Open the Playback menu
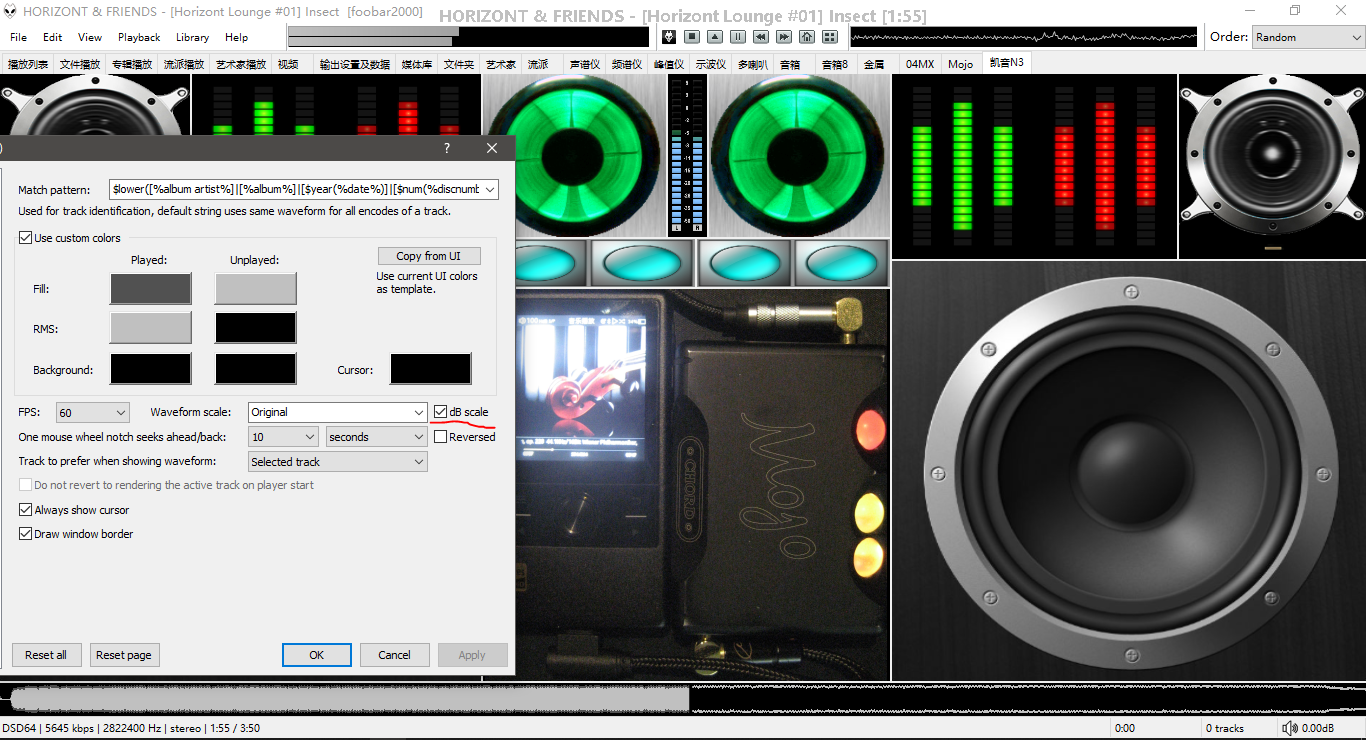 [139, 37]
